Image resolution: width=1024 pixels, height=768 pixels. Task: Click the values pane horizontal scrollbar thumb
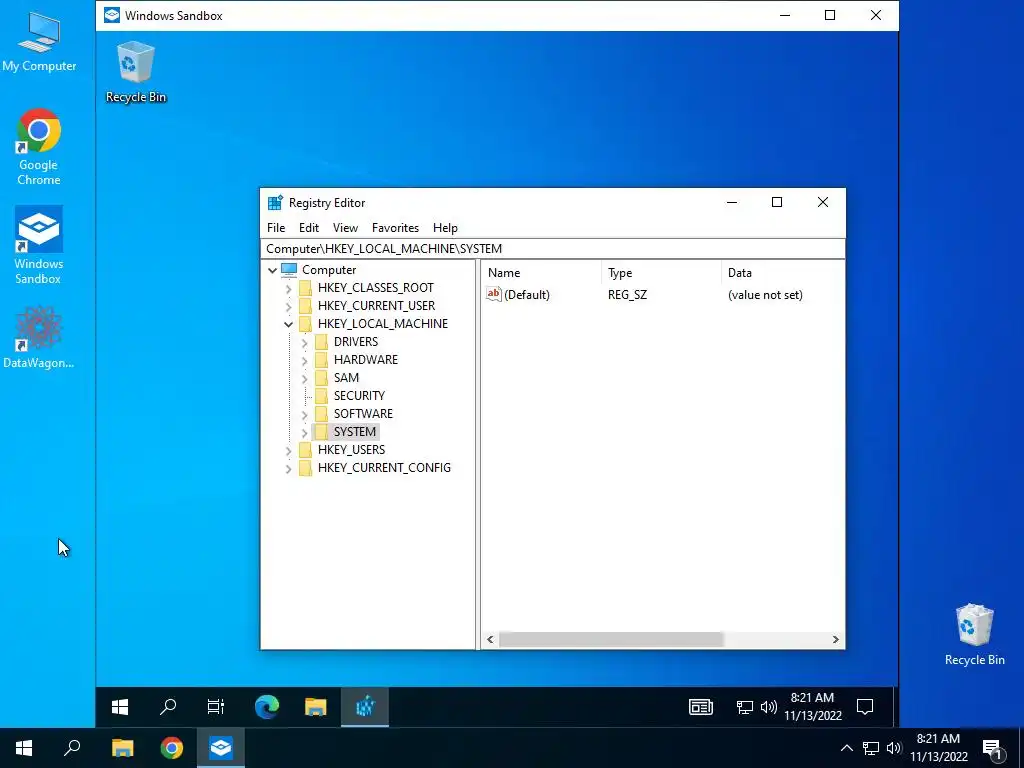tap(611, 639)
